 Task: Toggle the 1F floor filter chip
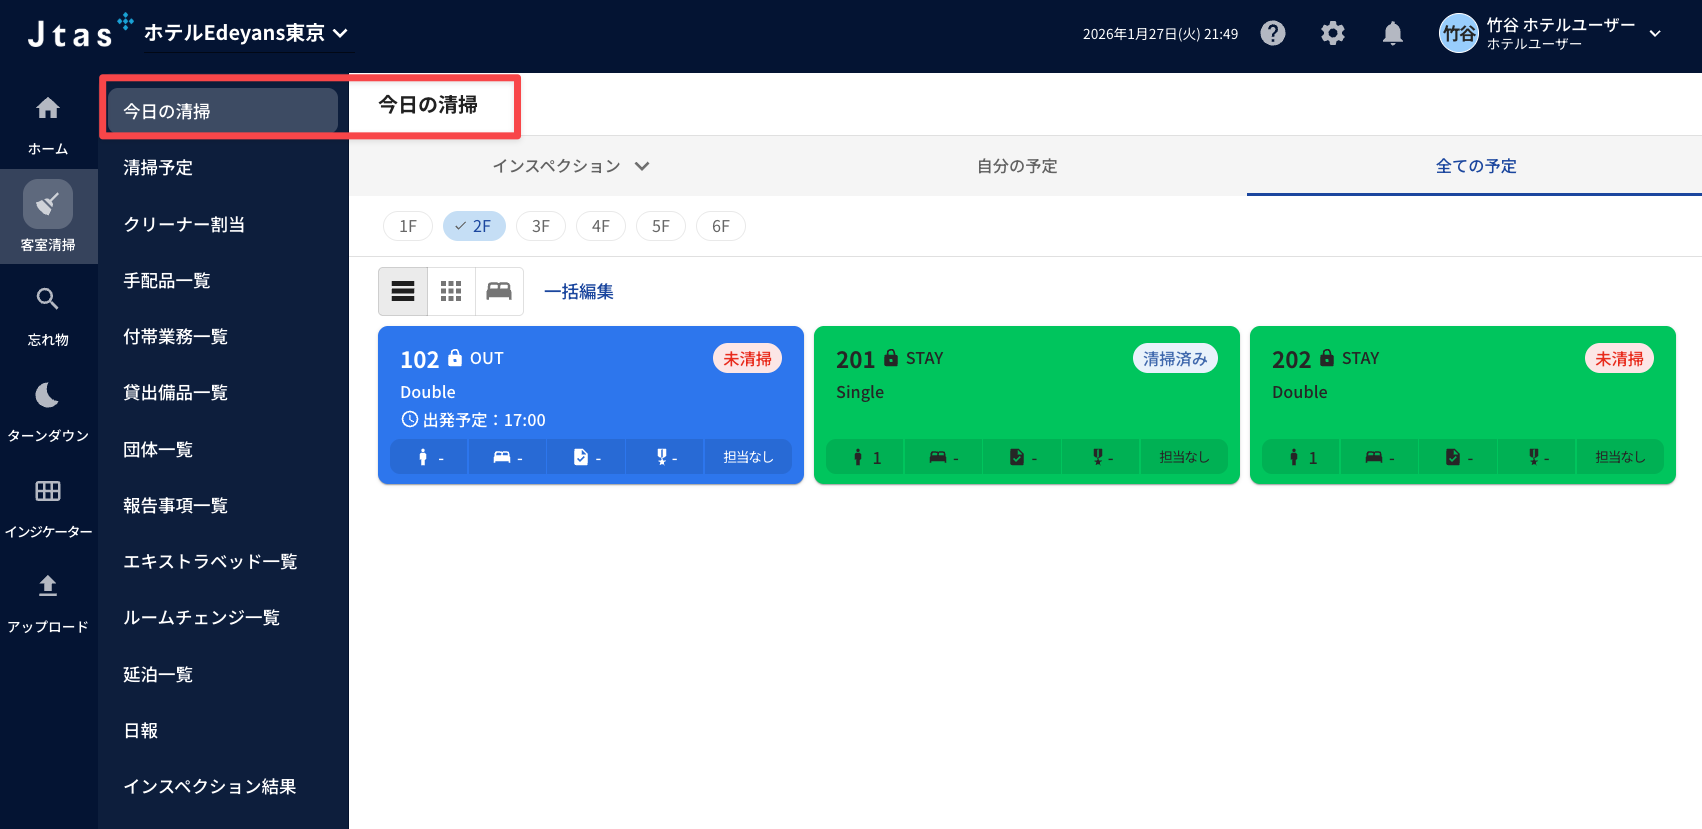[408, 226]
